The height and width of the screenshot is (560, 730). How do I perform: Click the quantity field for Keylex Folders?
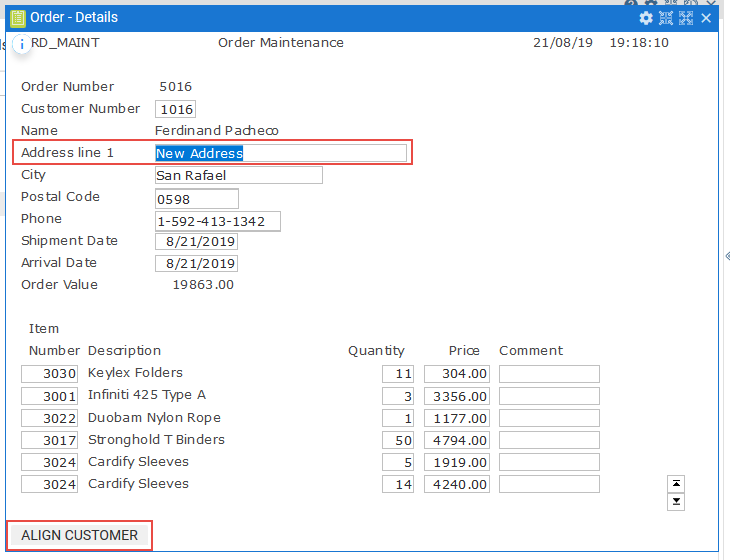click(397, 374)
